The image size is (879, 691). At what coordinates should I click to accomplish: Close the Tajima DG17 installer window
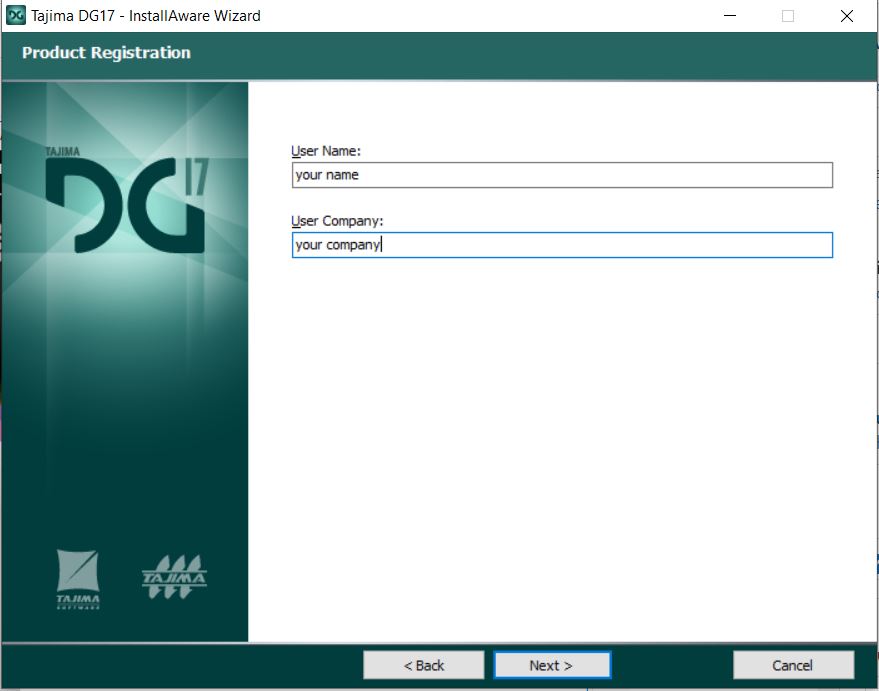coord(847,16)
